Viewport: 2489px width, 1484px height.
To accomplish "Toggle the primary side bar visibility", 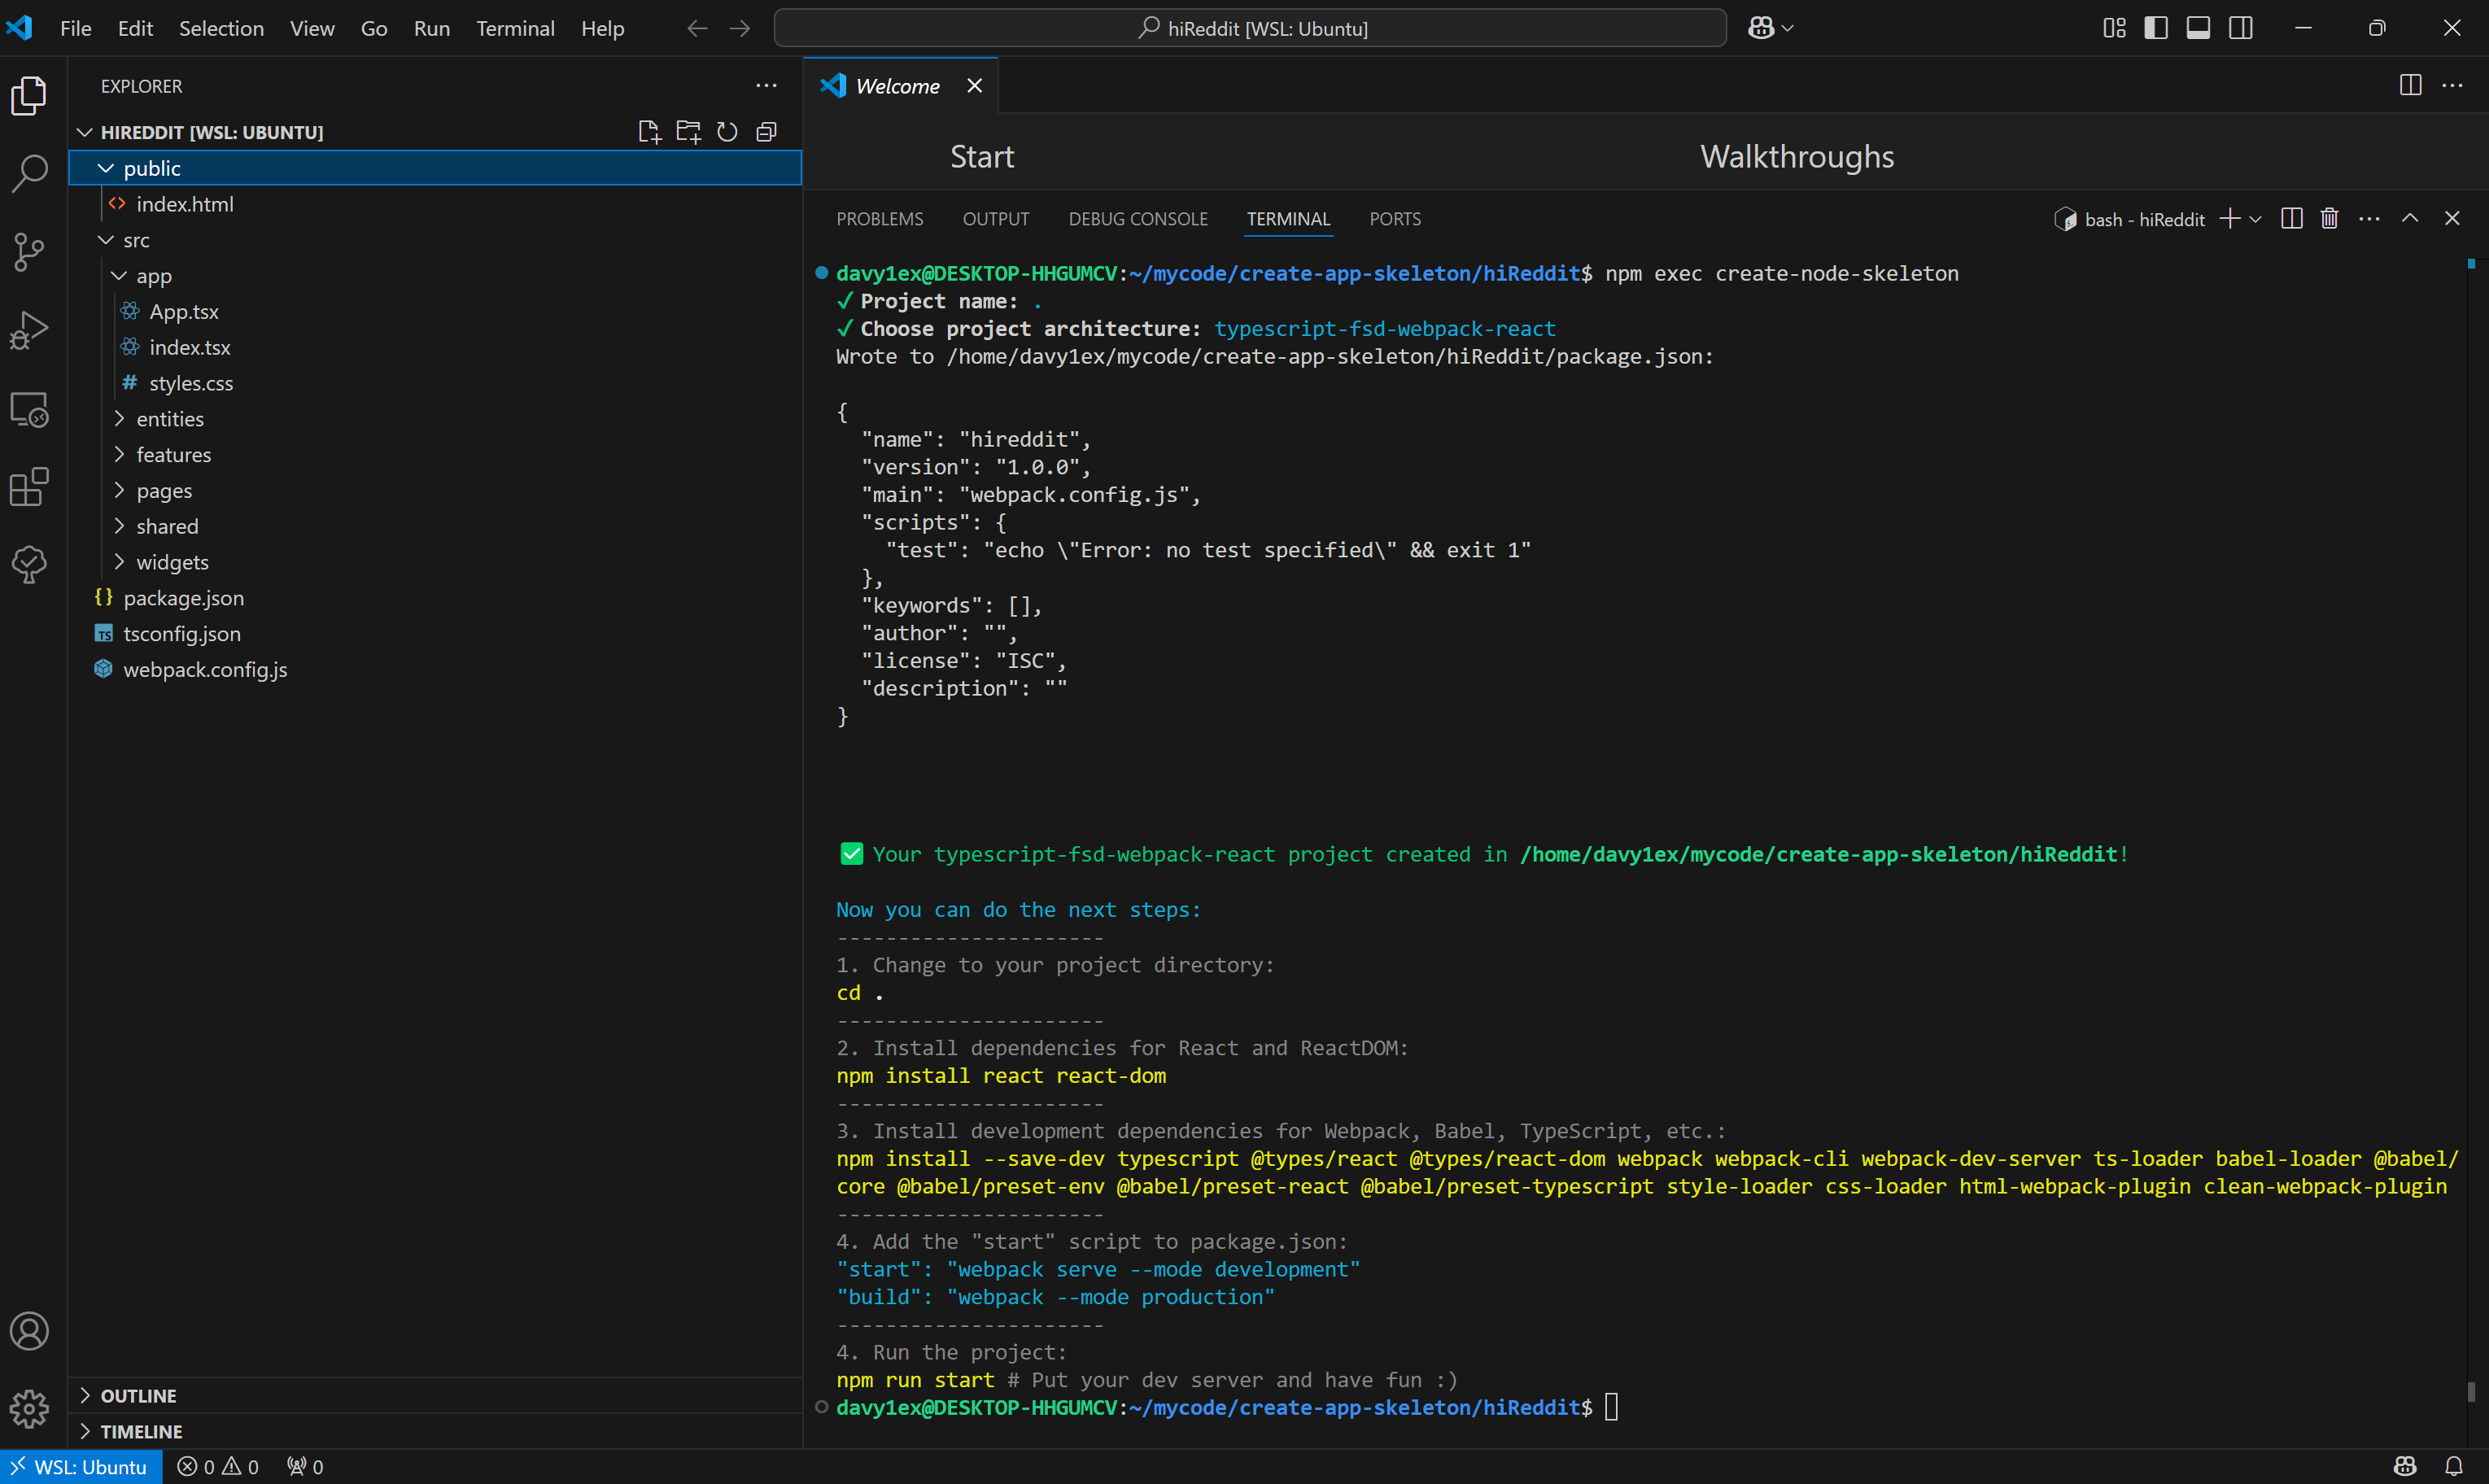I will [x=2156, y=28].
